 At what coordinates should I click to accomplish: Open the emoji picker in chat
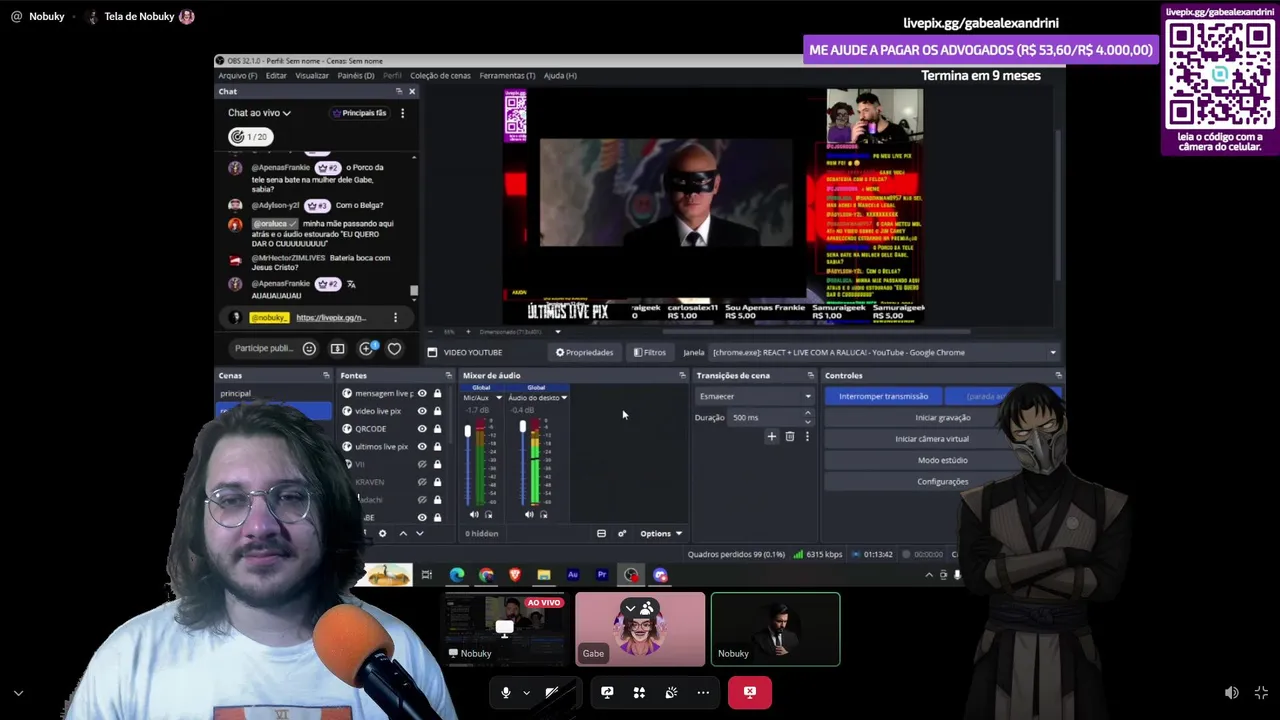309,348
